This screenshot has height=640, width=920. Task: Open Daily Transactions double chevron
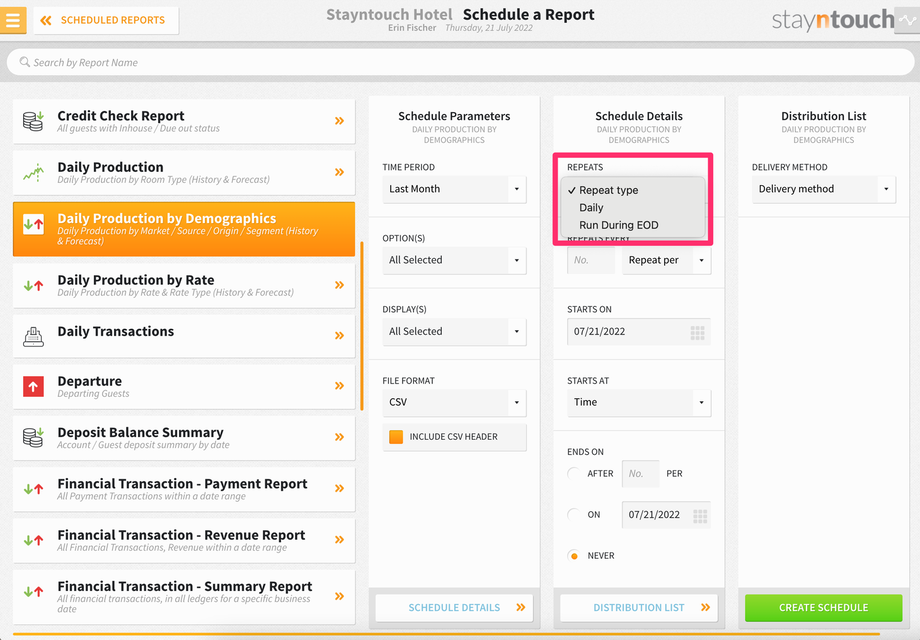coord(339,336)
